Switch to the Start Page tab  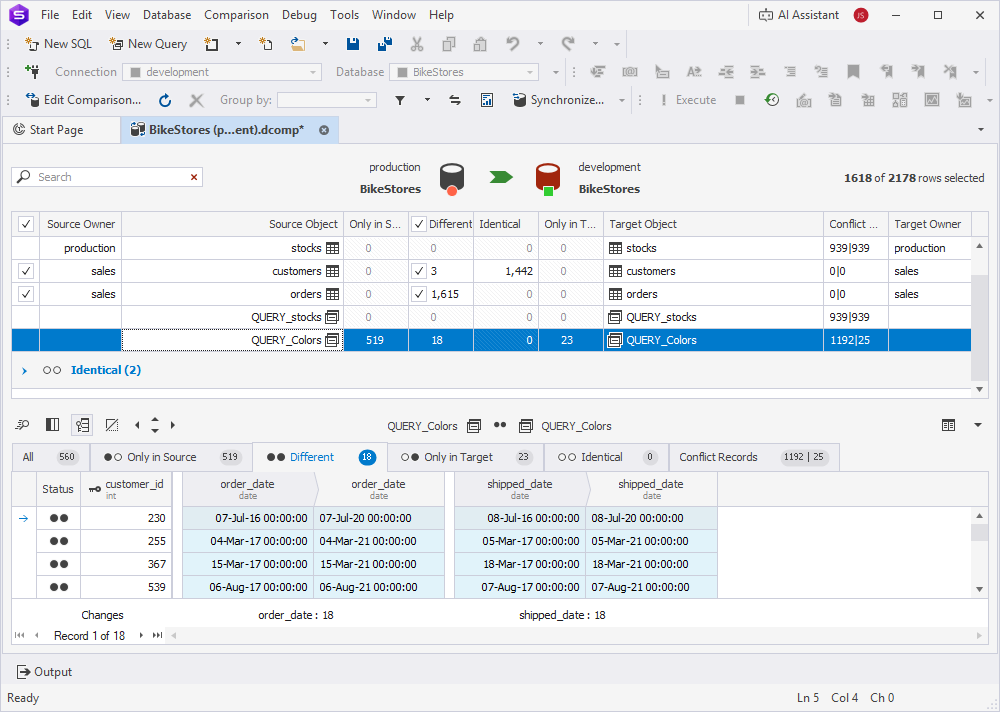click(x=61, y=129)
